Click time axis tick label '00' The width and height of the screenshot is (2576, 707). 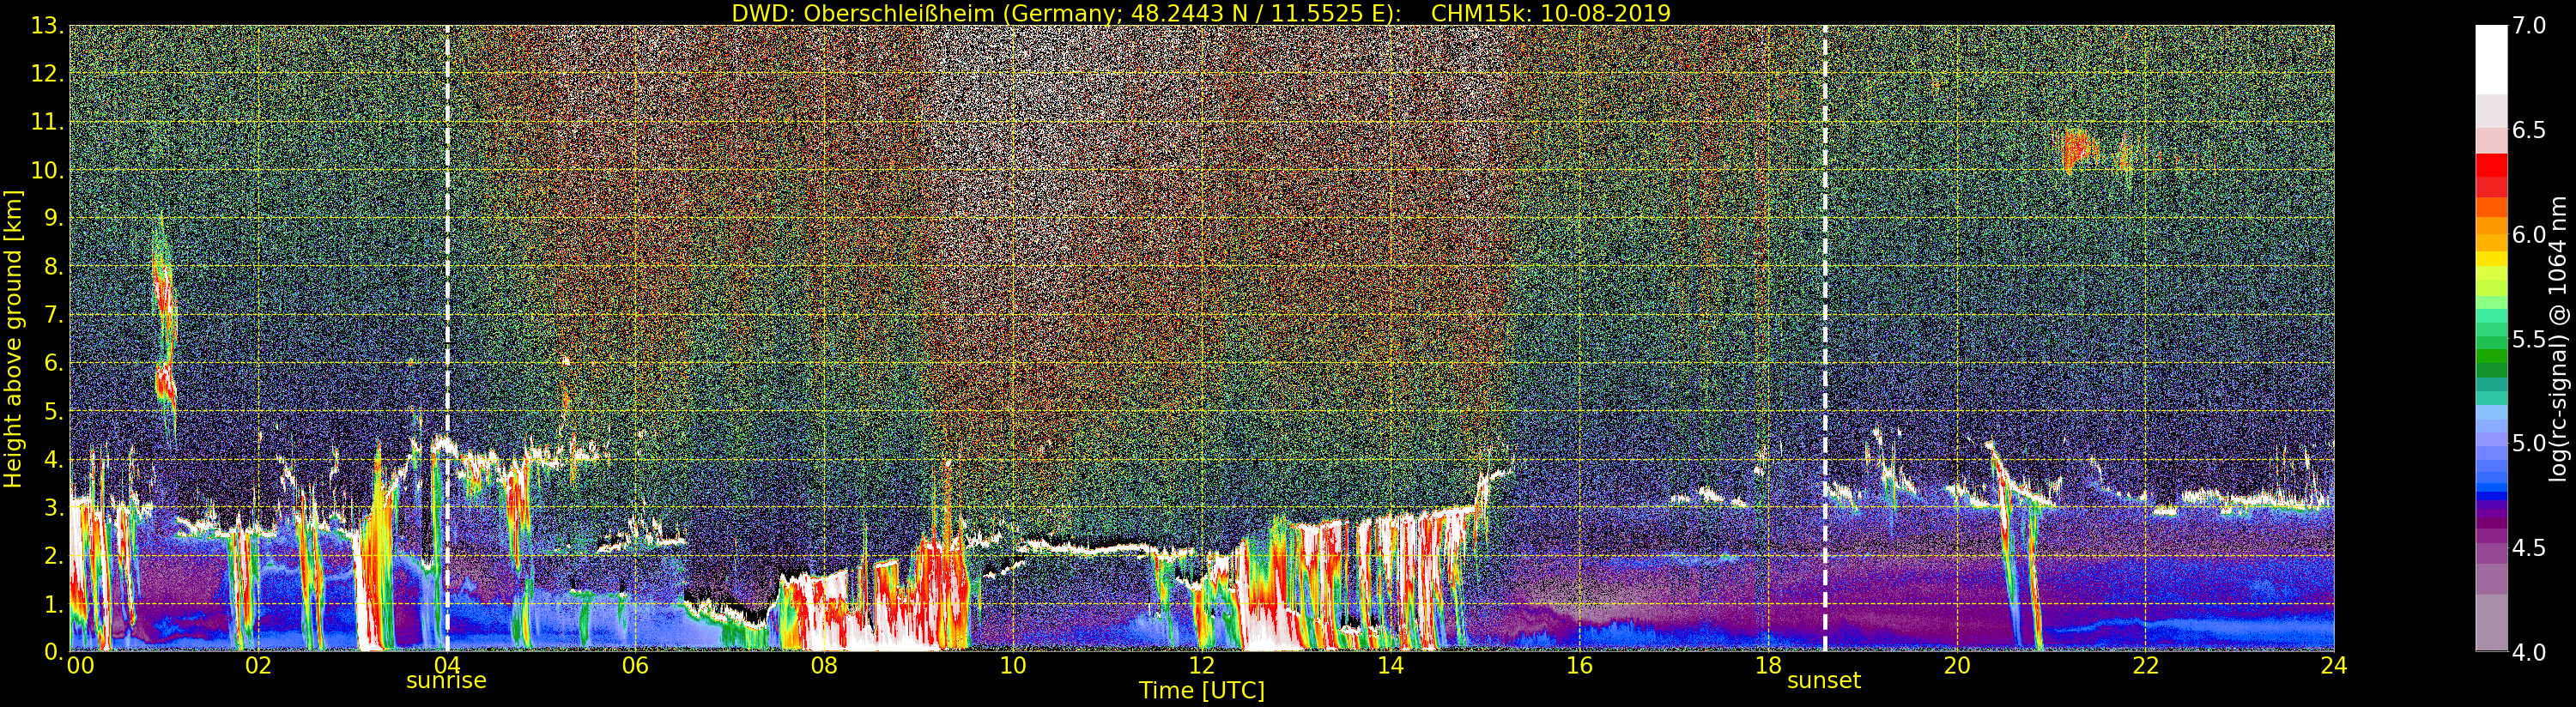pyautogui.click(x=80, y=665)
